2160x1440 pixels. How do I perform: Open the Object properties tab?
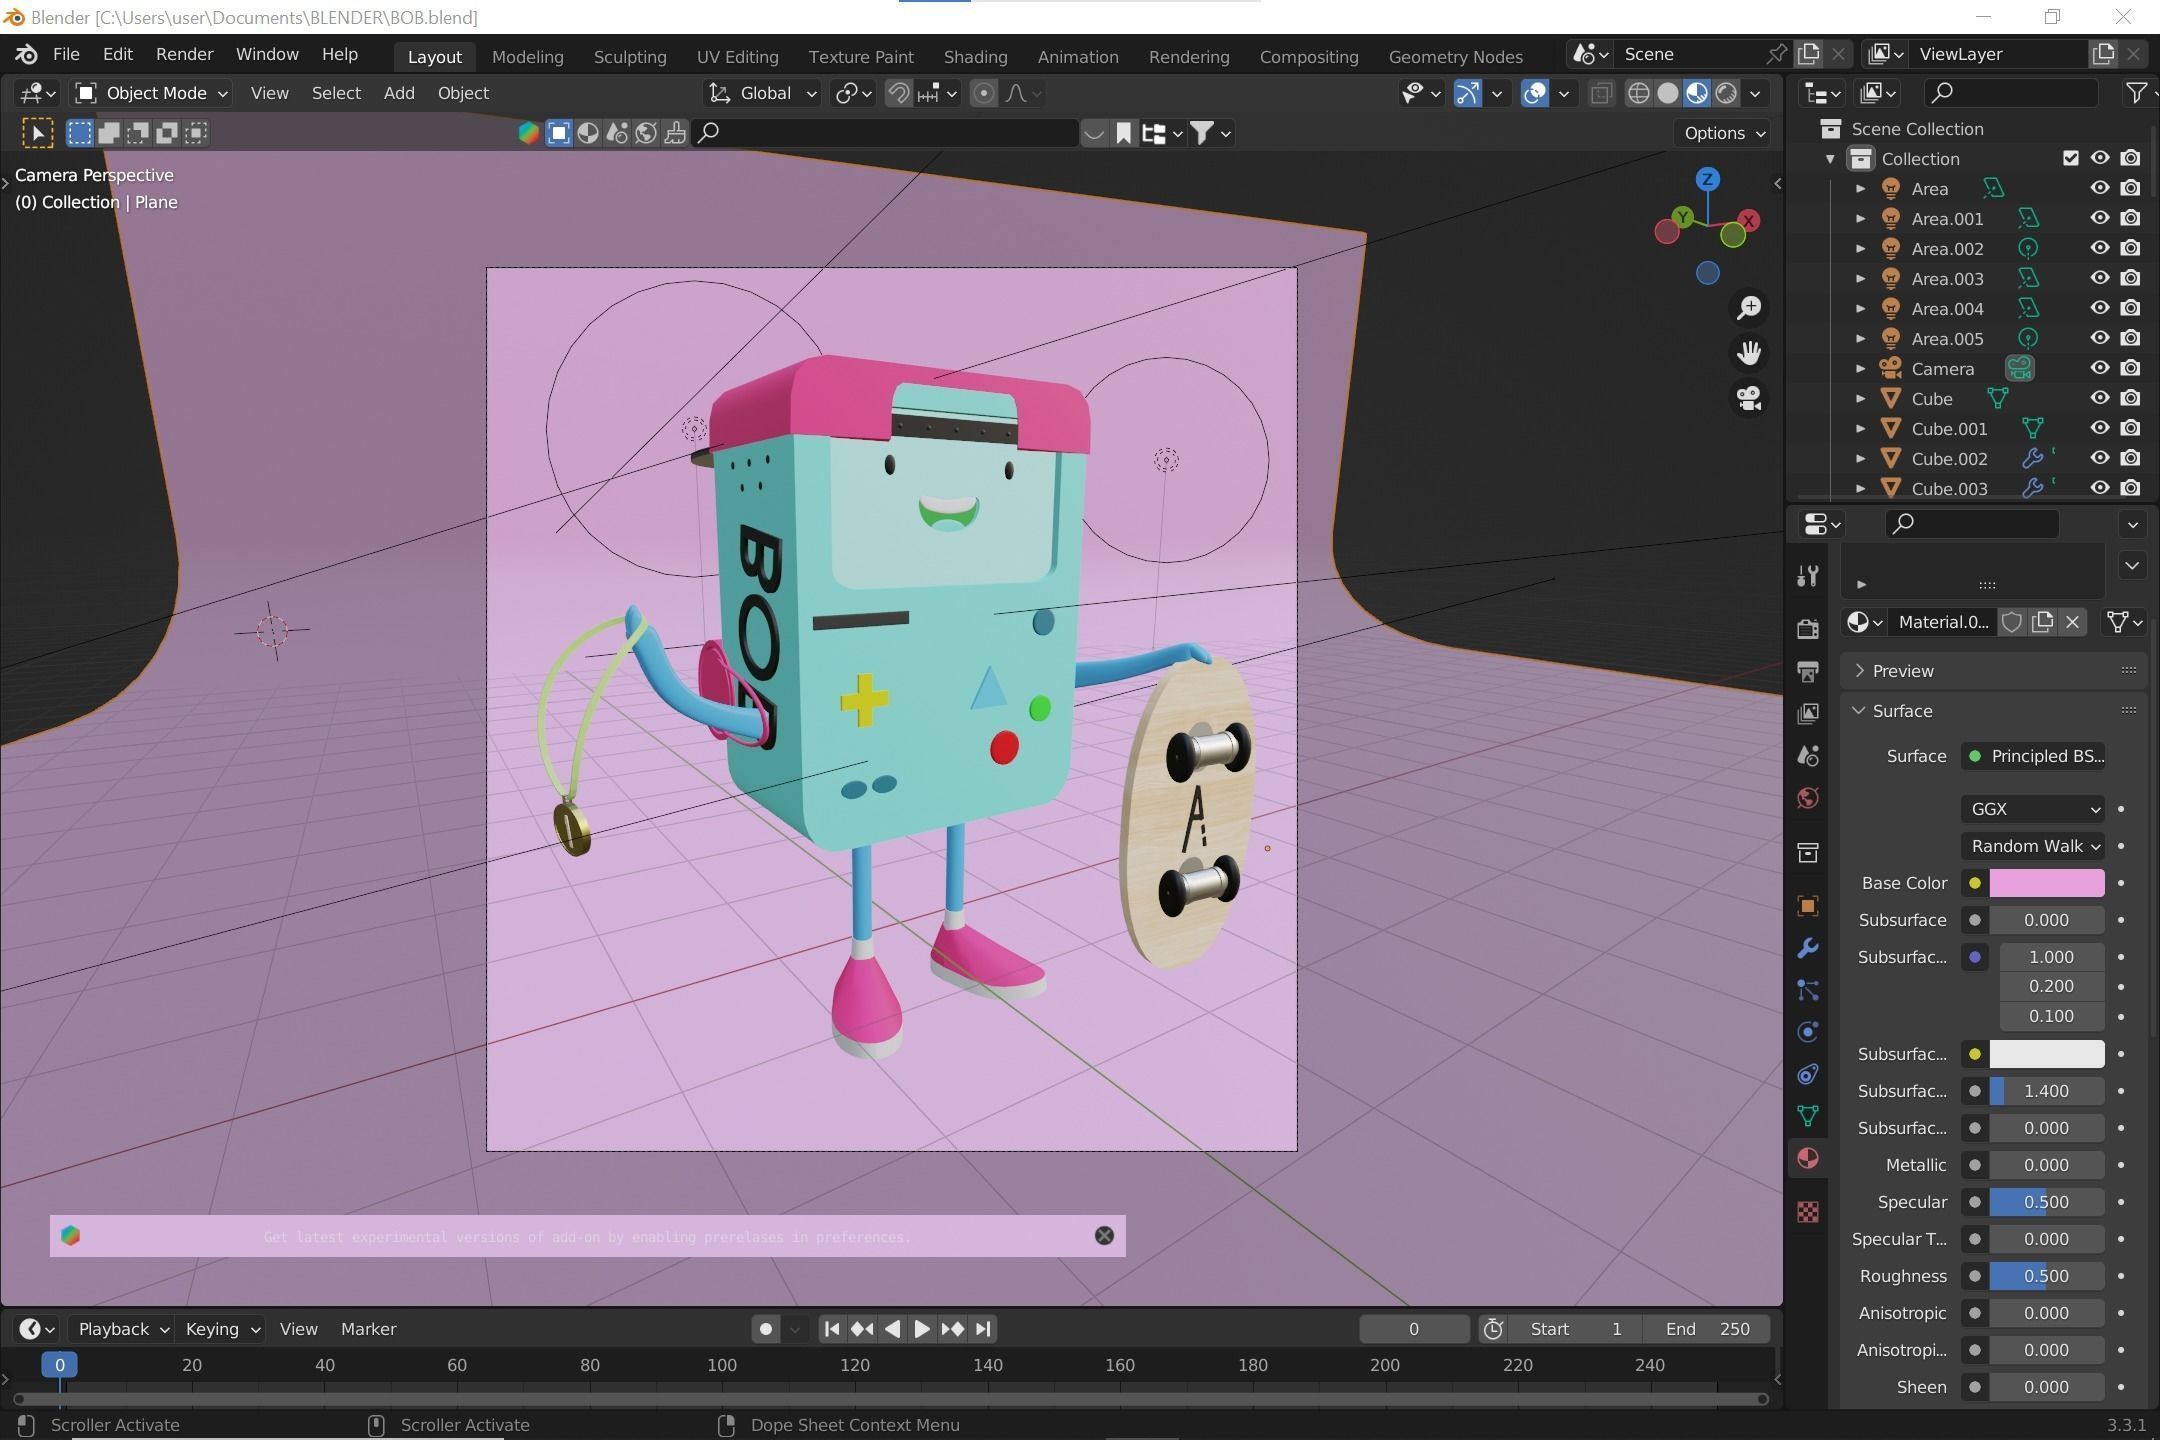1807,906
